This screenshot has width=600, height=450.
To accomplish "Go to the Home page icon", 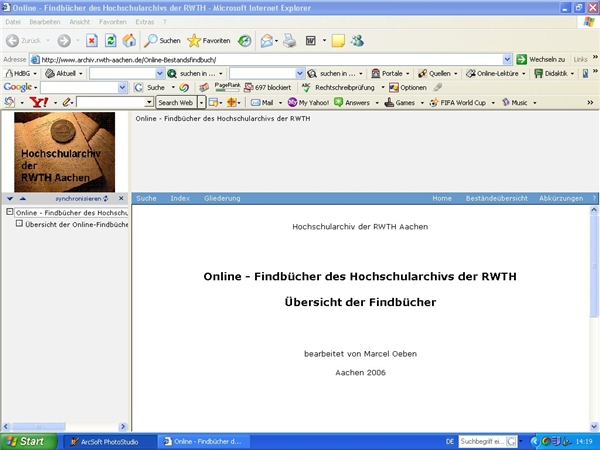I will point(129,41).
